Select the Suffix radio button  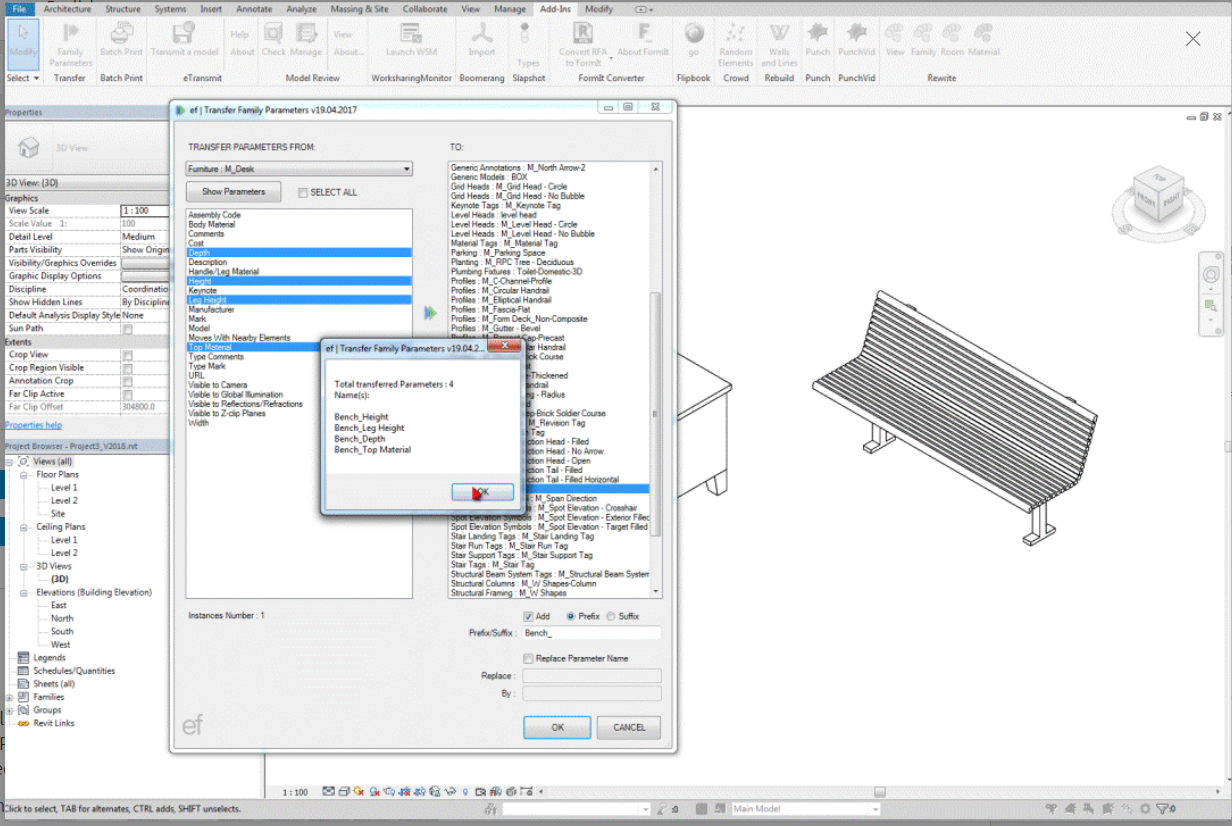[611, 617]
